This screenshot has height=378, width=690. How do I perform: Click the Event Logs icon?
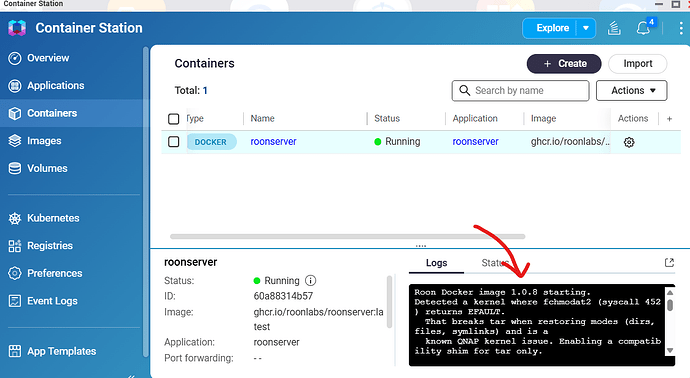point(15,301)
